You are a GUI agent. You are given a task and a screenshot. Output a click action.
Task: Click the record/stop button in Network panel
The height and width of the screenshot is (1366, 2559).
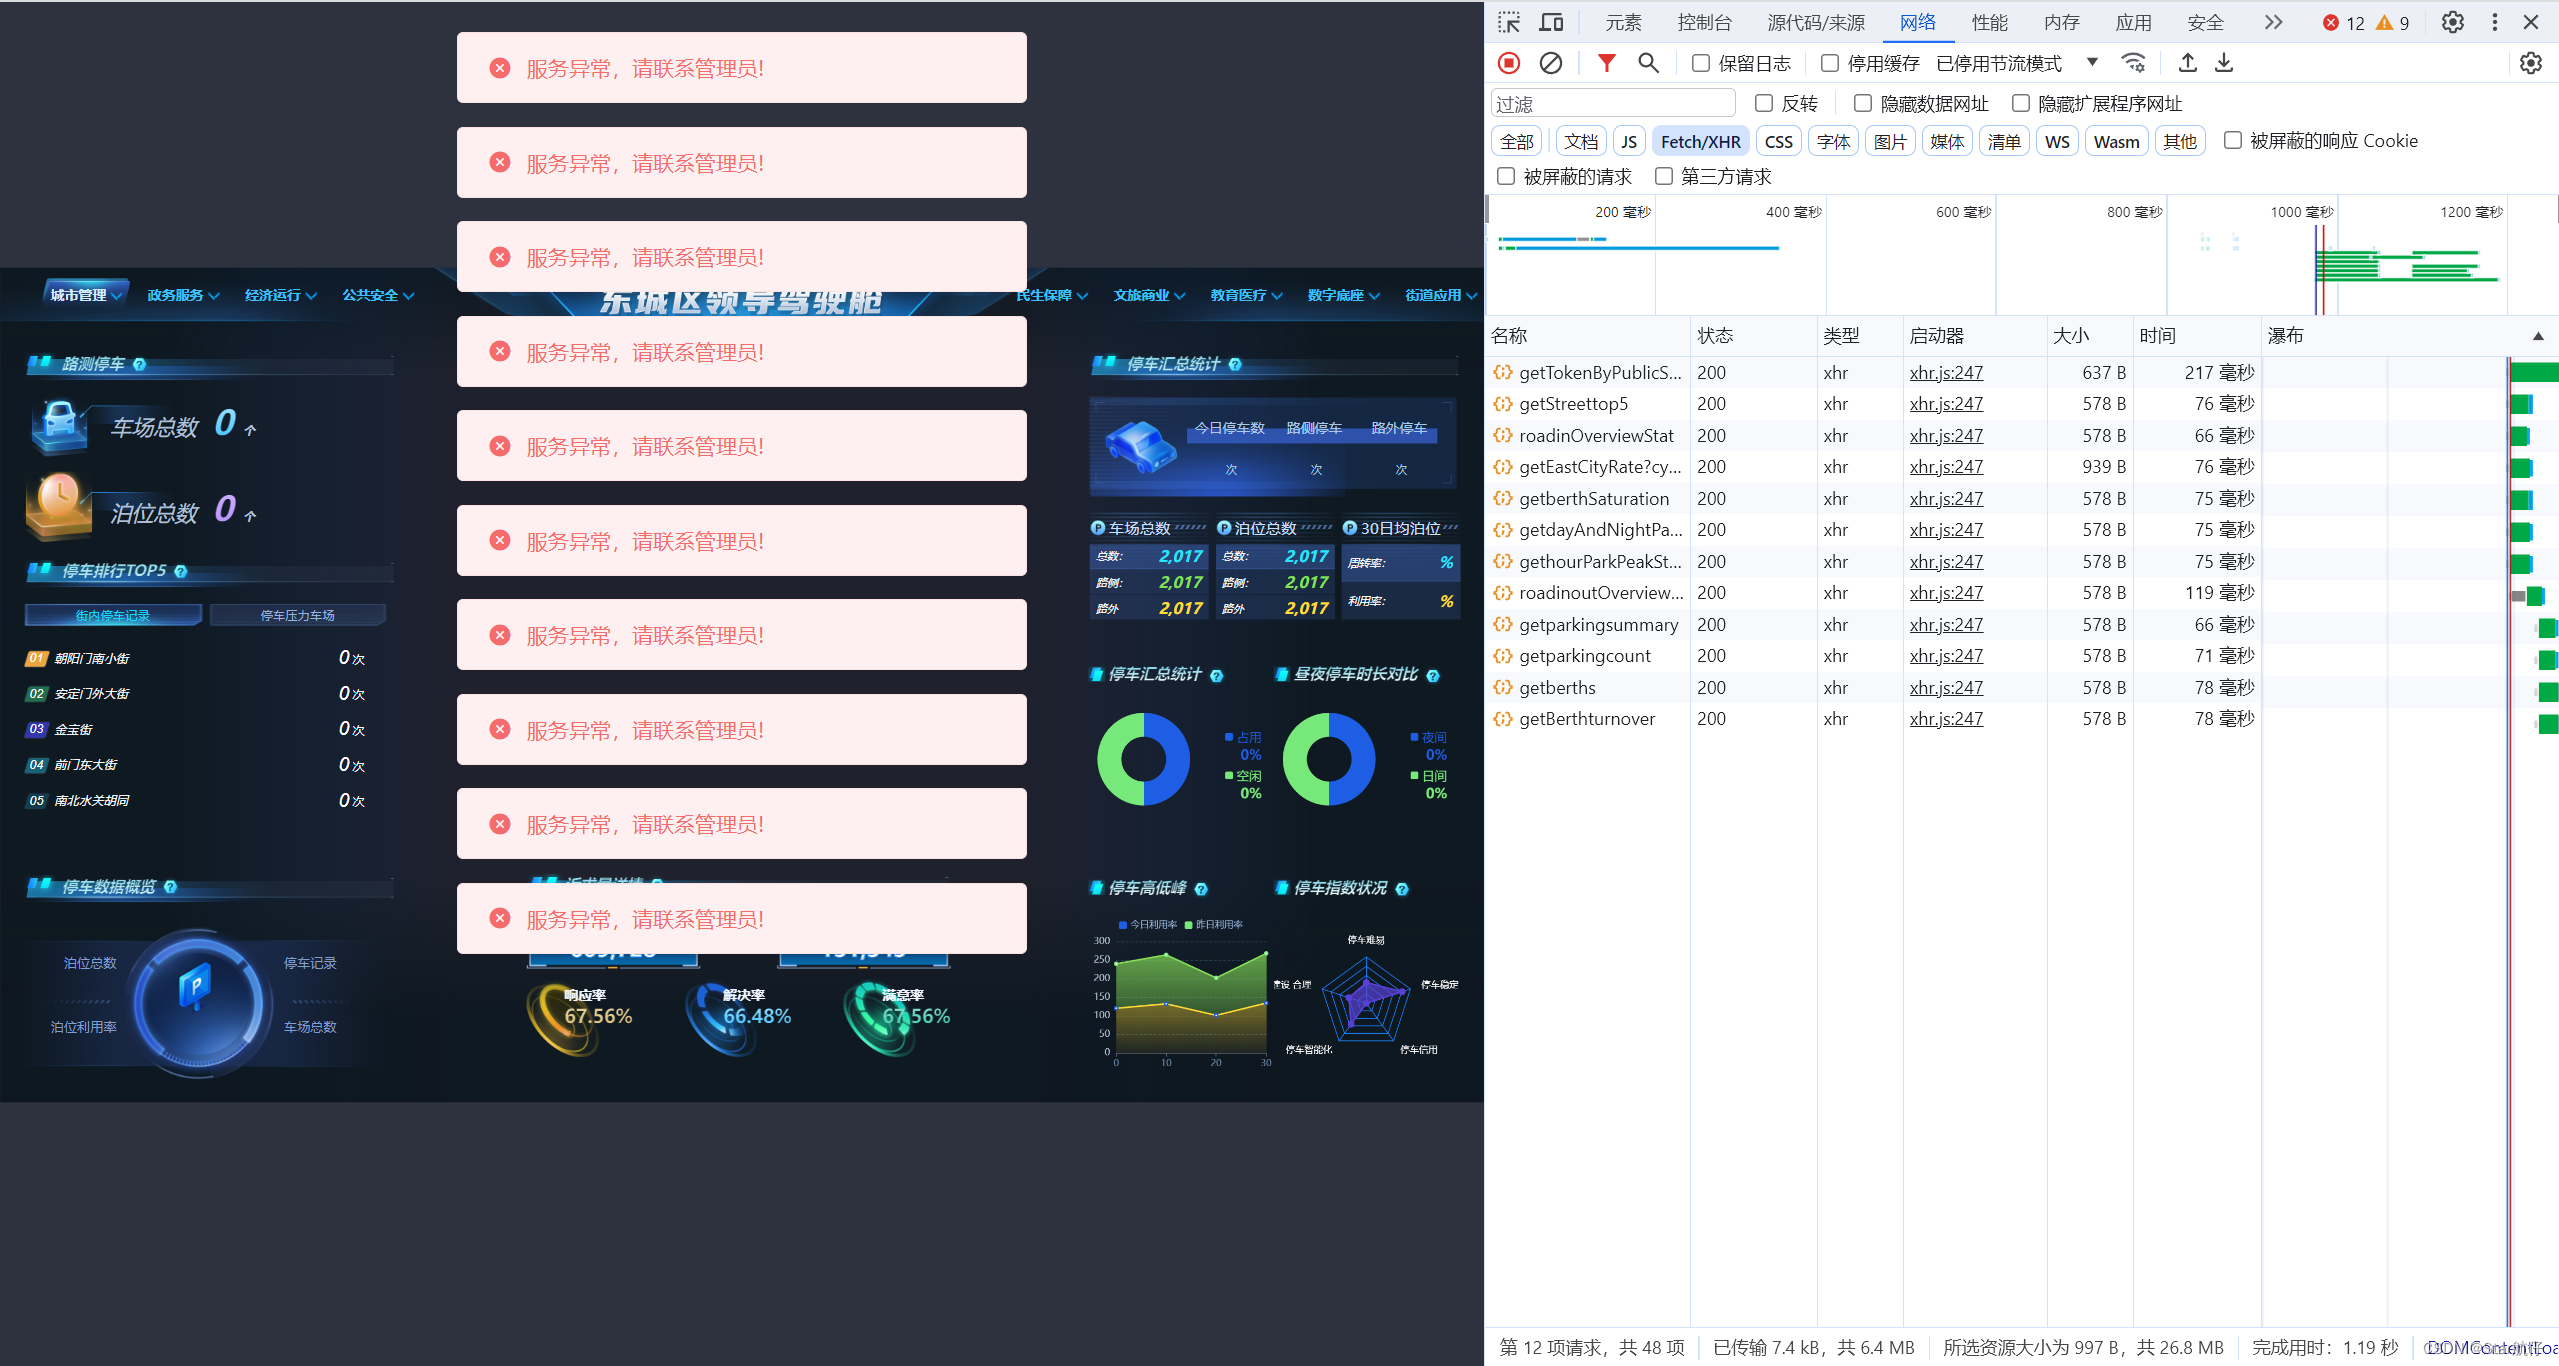pos(1510,63)
